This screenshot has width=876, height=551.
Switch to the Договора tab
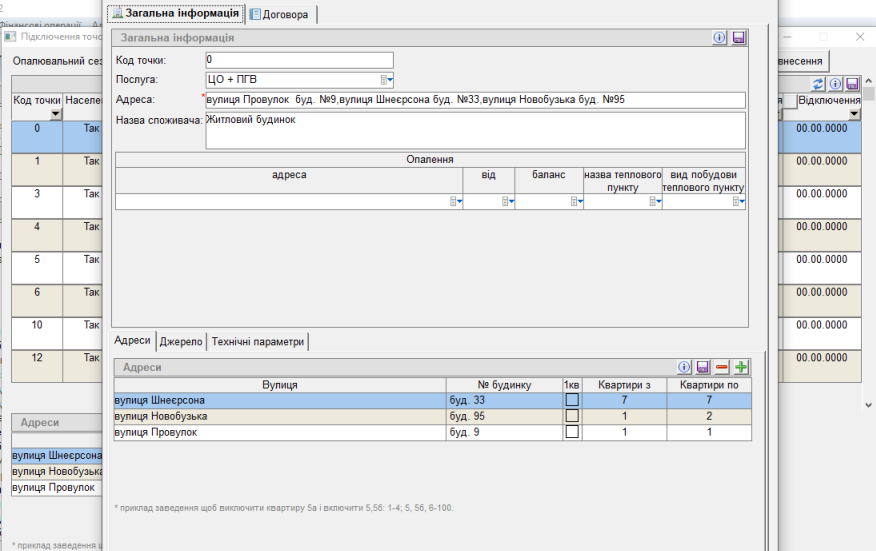[284, 15]
